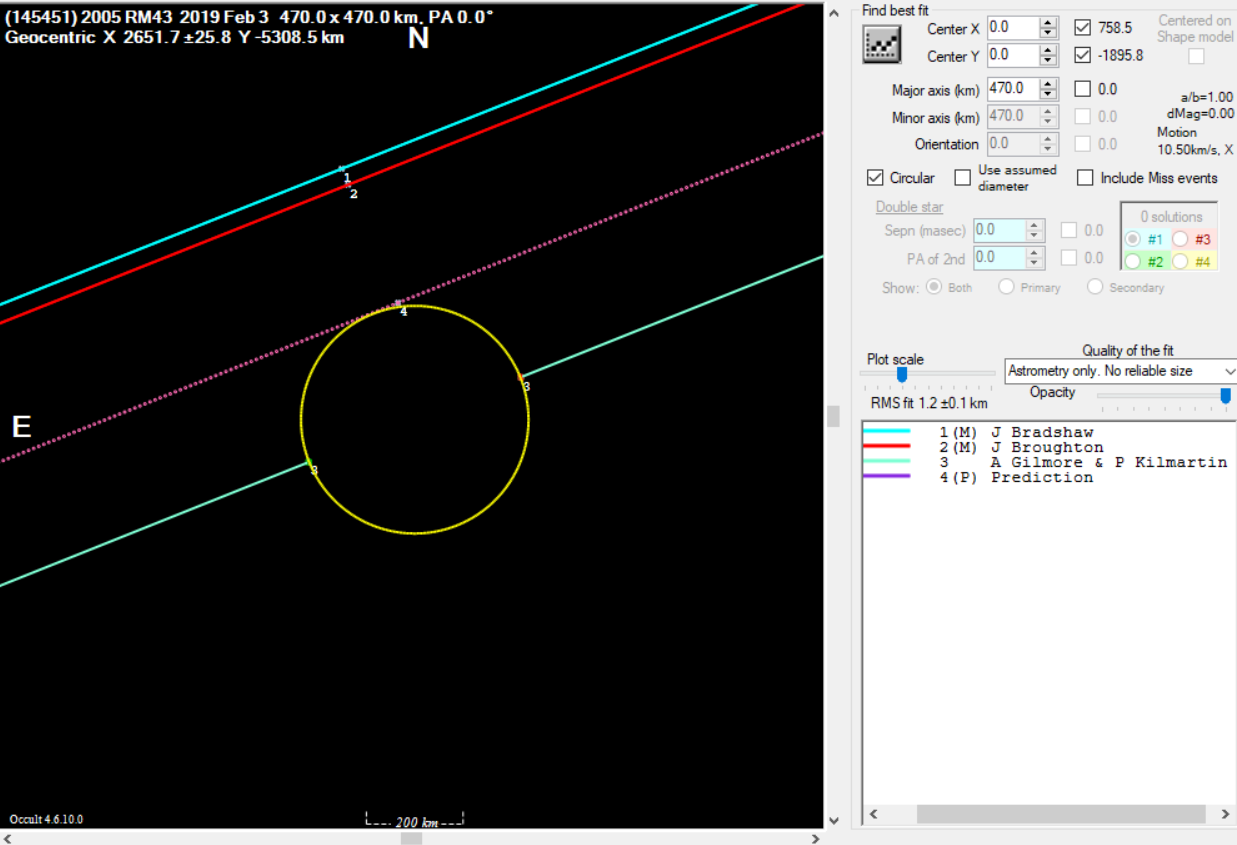Image resolution: width=1237 pixels, height=845 pixels.
Task: Enable Include Miss events checkbox
Action: click(x=1085, y=178)
